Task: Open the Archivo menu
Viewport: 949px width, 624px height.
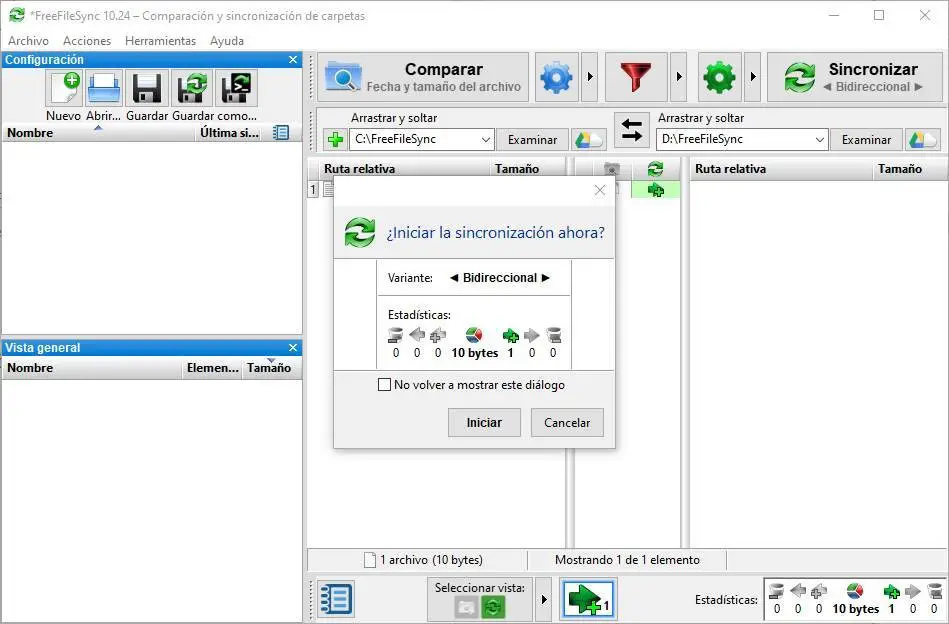Action: click(x=28, y=41)
